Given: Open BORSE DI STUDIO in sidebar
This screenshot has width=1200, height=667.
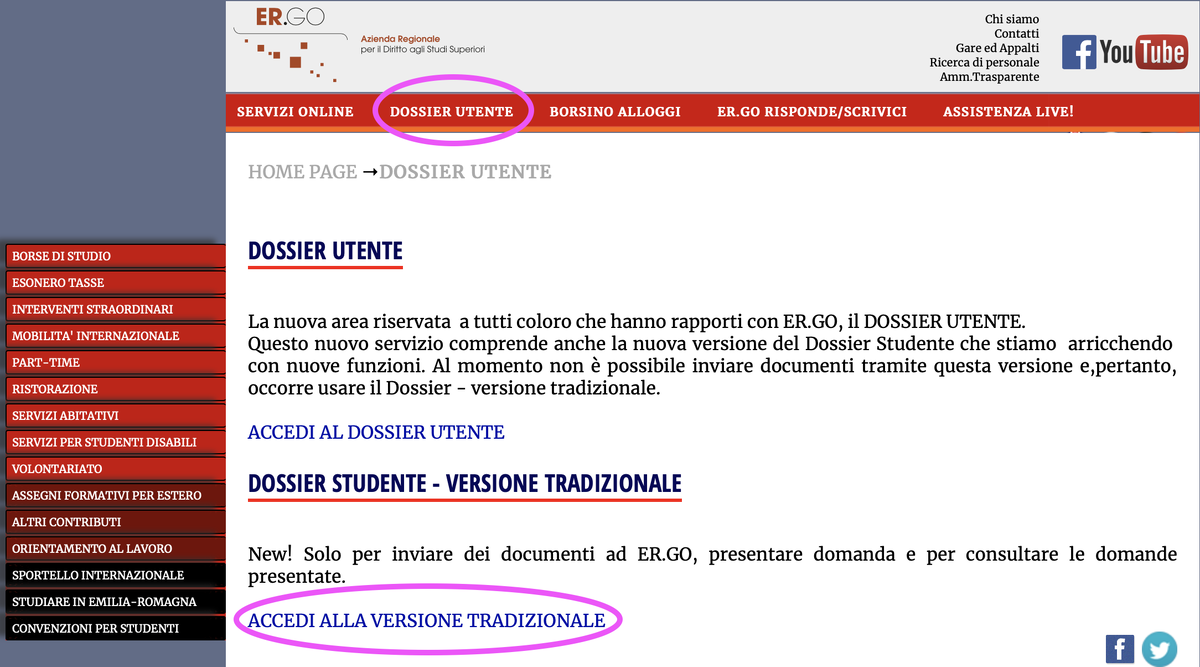Looking at the screenshot, I should pos(115,257).
